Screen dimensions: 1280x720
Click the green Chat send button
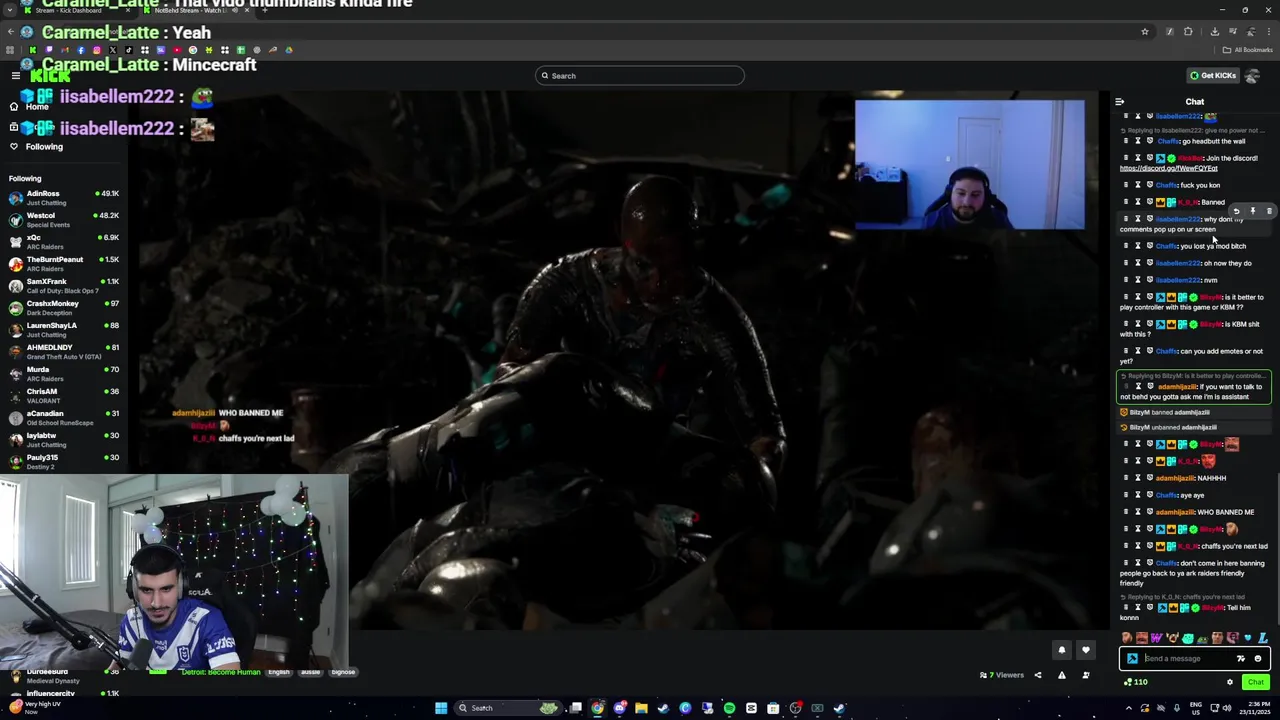(x=1256, y=682)
